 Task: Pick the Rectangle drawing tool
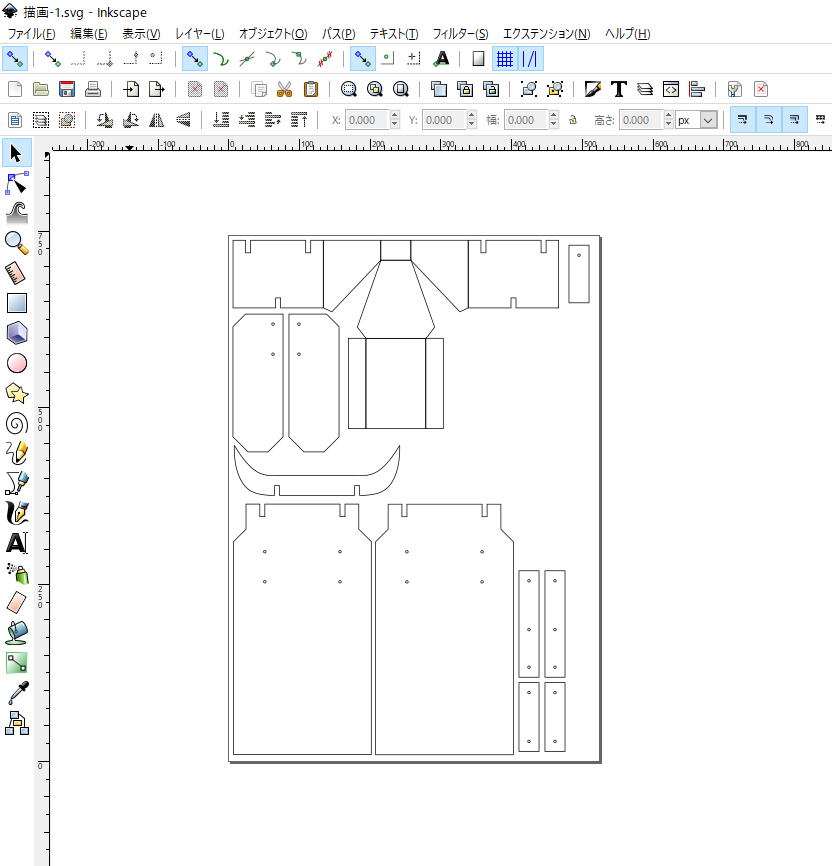[16, 302]
